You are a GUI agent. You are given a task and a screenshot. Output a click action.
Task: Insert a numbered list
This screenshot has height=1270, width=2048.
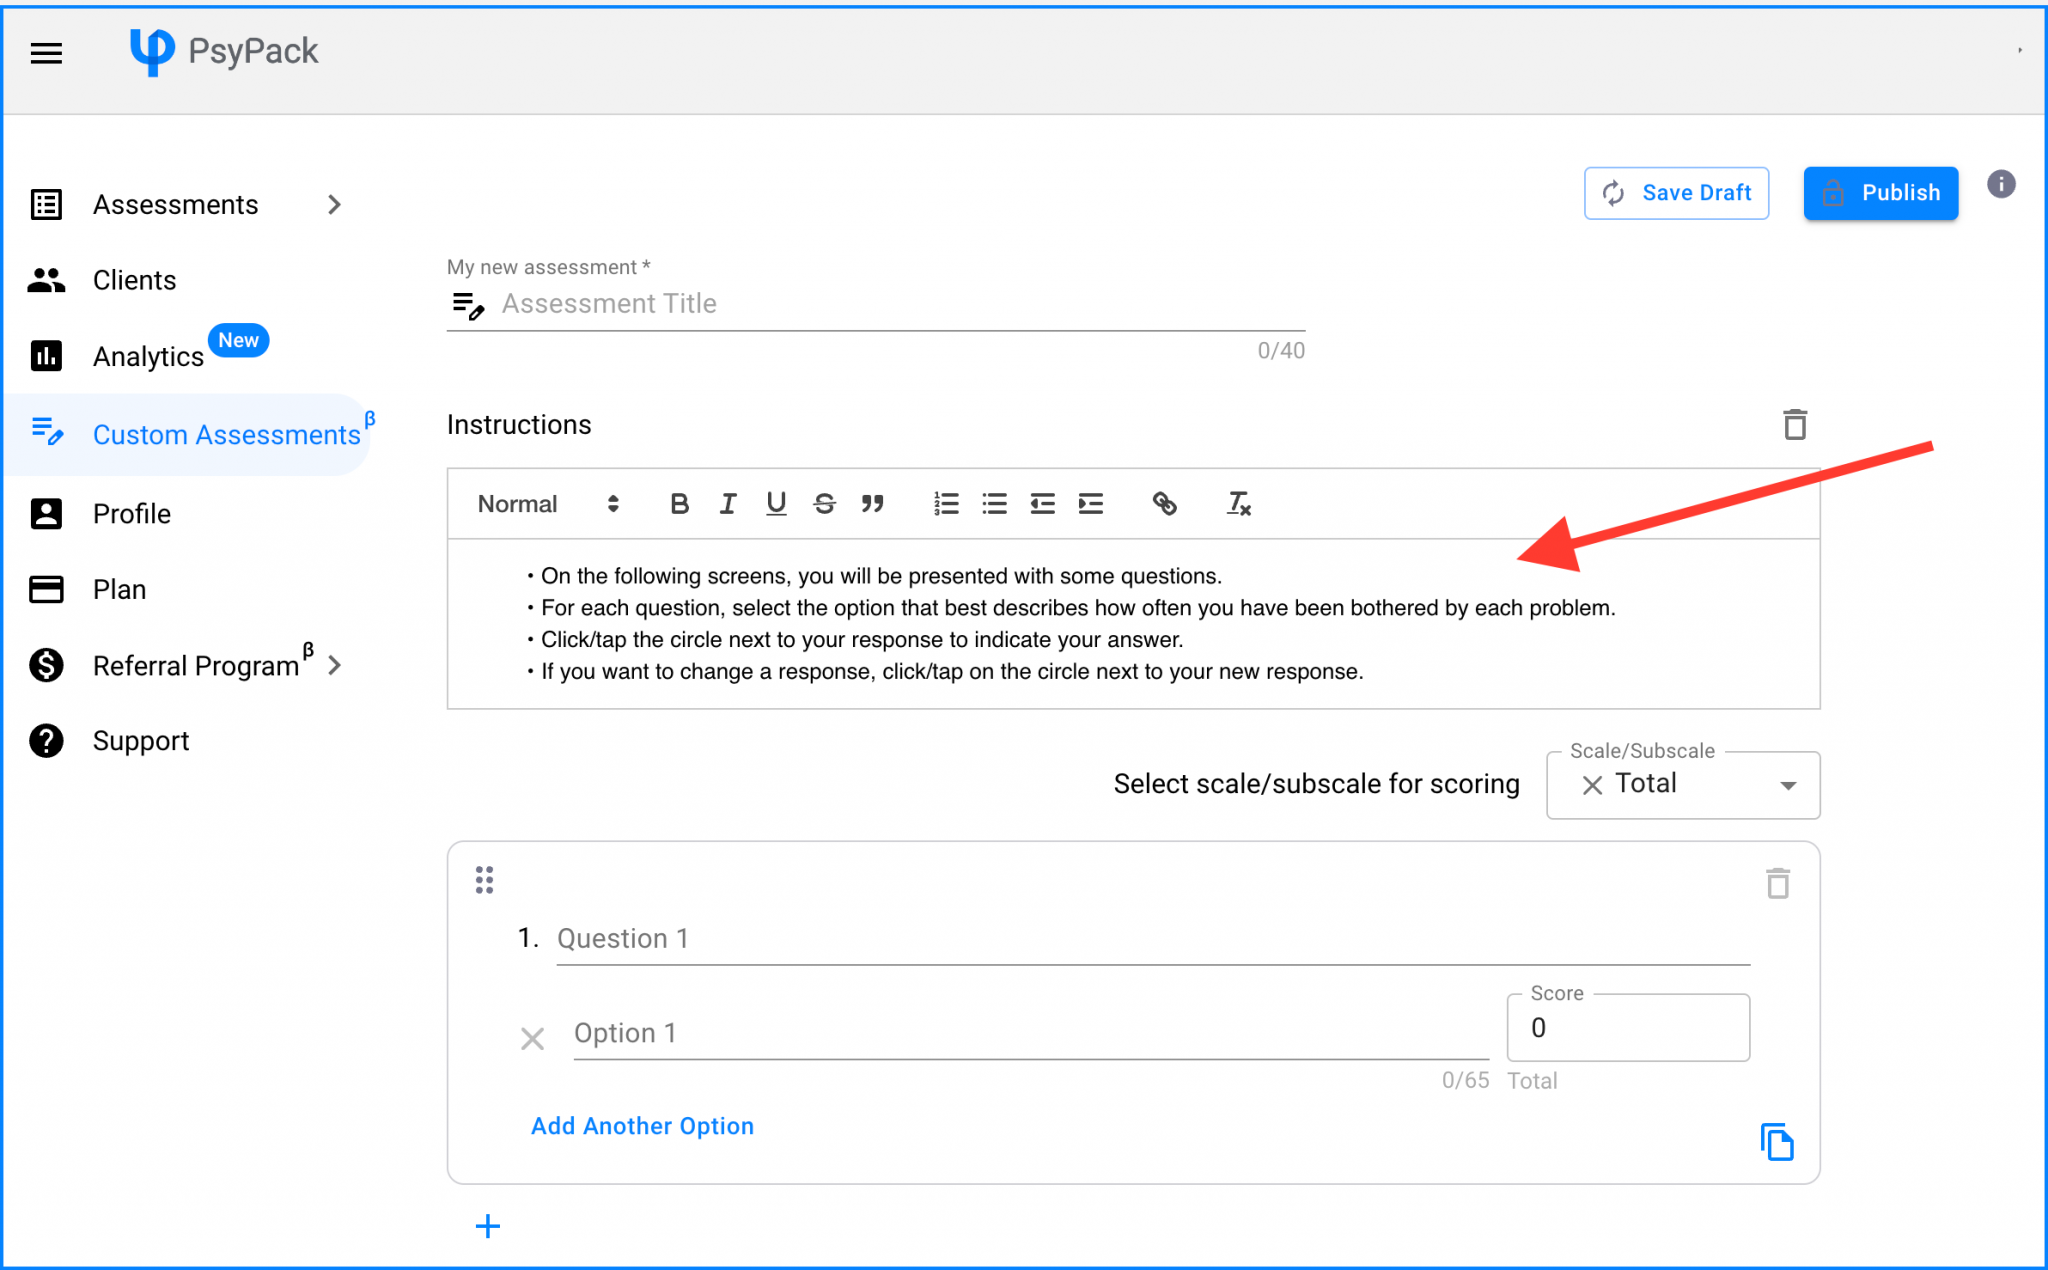coord(945,504)
